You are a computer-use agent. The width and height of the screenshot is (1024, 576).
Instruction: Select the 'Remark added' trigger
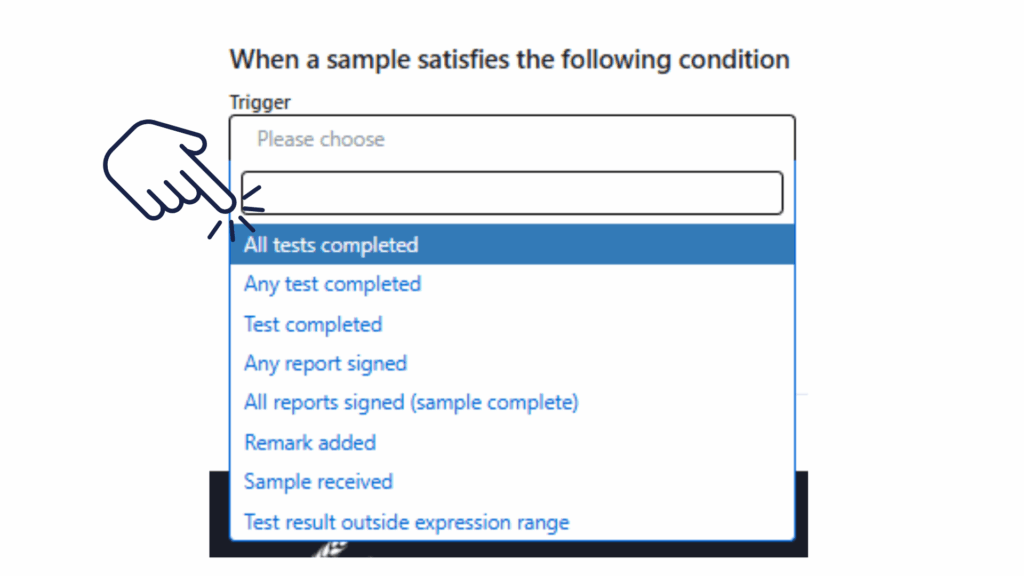310,442
